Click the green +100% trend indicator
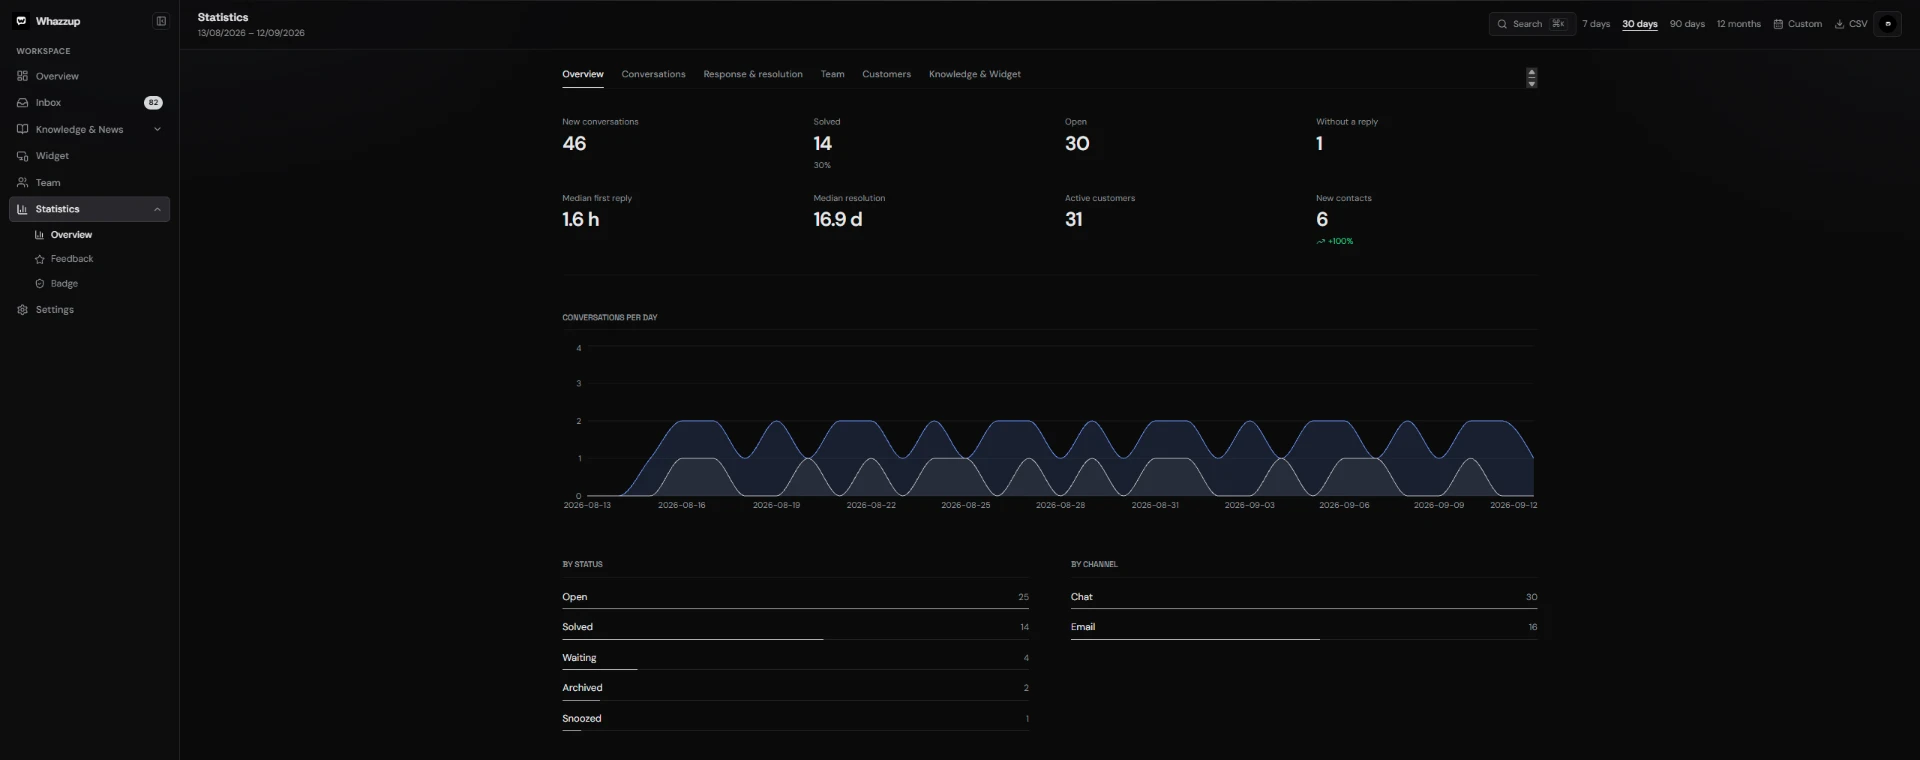This screenshot has height=760, width=1920. pyautogui.click(x=1335, y=241)
